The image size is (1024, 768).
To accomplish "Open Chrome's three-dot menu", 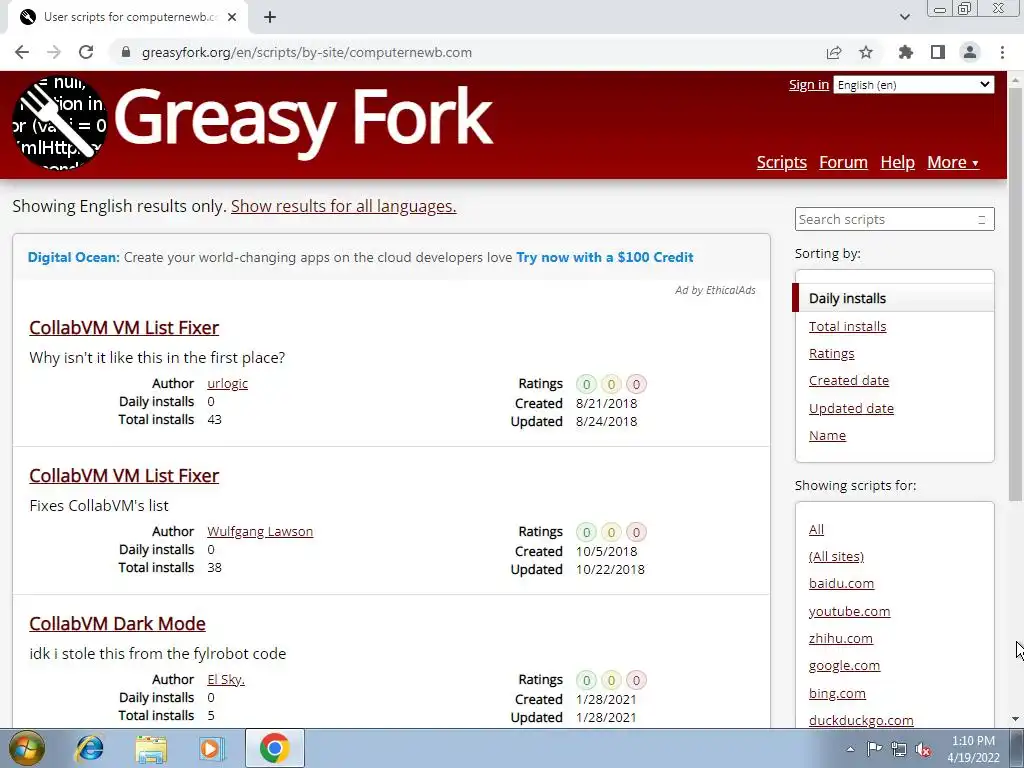I will pos(1002,52).
